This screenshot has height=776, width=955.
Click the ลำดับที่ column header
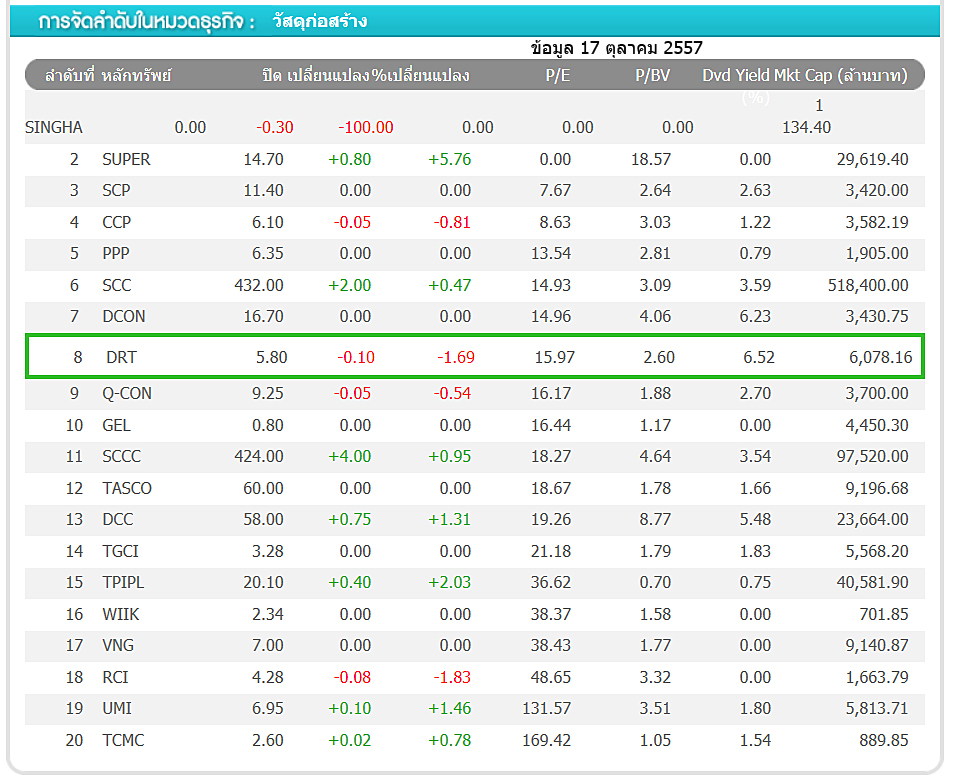69,76
